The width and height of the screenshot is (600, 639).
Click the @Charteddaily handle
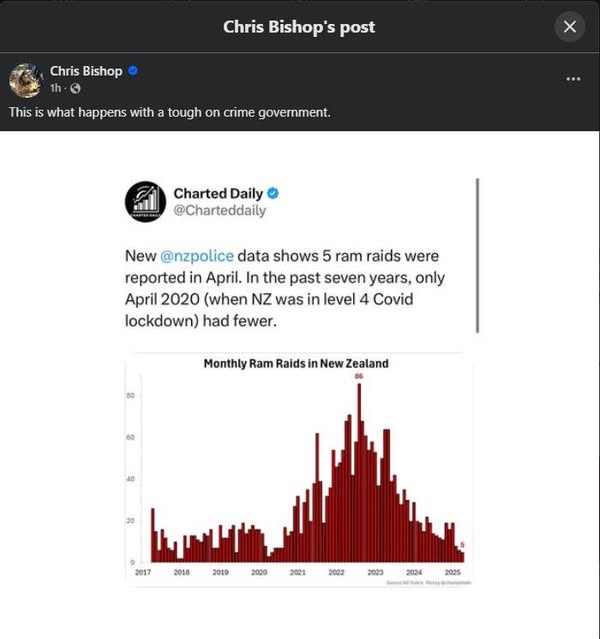tap(220, 210)
